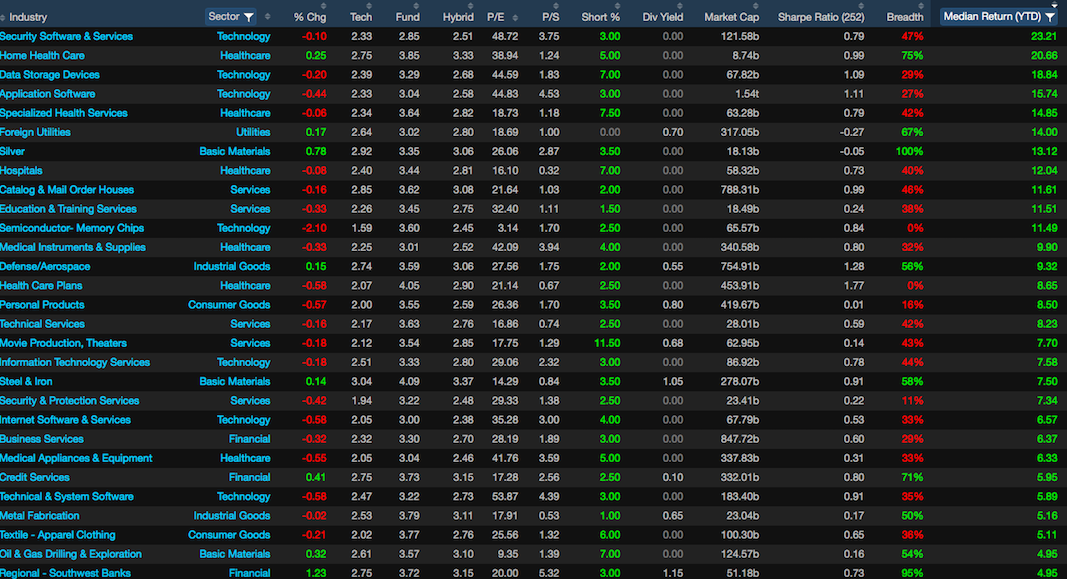Open Medical Instruments & Supplies link
This screenshot has width=1067, height=579.
tap(73, 247)
